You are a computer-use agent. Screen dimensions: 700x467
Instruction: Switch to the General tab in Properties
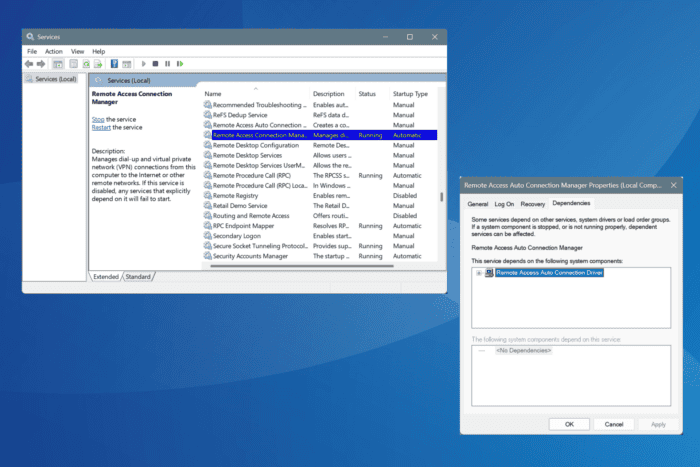coord(478,204)
